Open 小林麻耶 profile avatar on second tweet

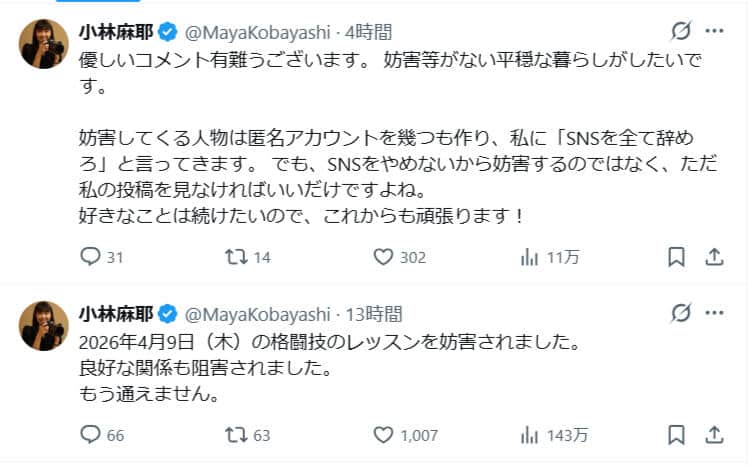(44, 325)
